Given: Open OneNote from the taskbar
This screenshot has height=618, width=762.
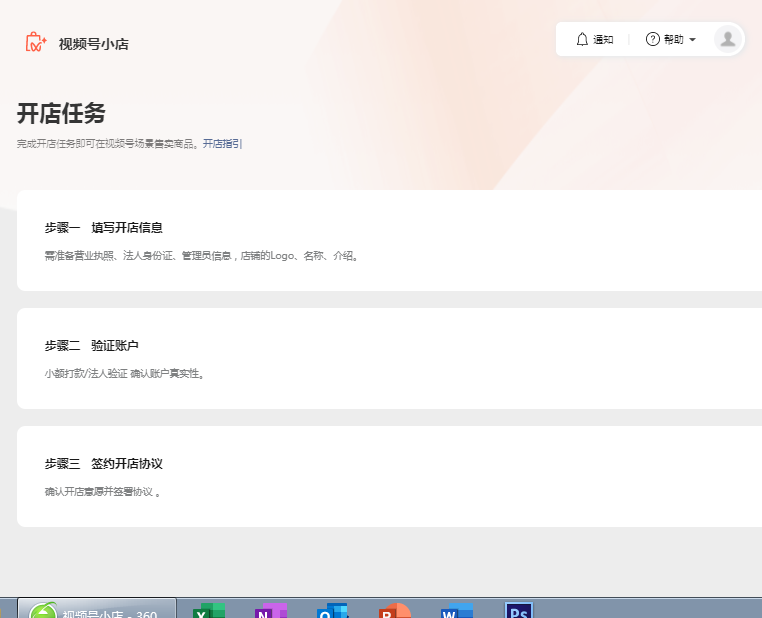Looking at the screenshot, I should (271, 610).
